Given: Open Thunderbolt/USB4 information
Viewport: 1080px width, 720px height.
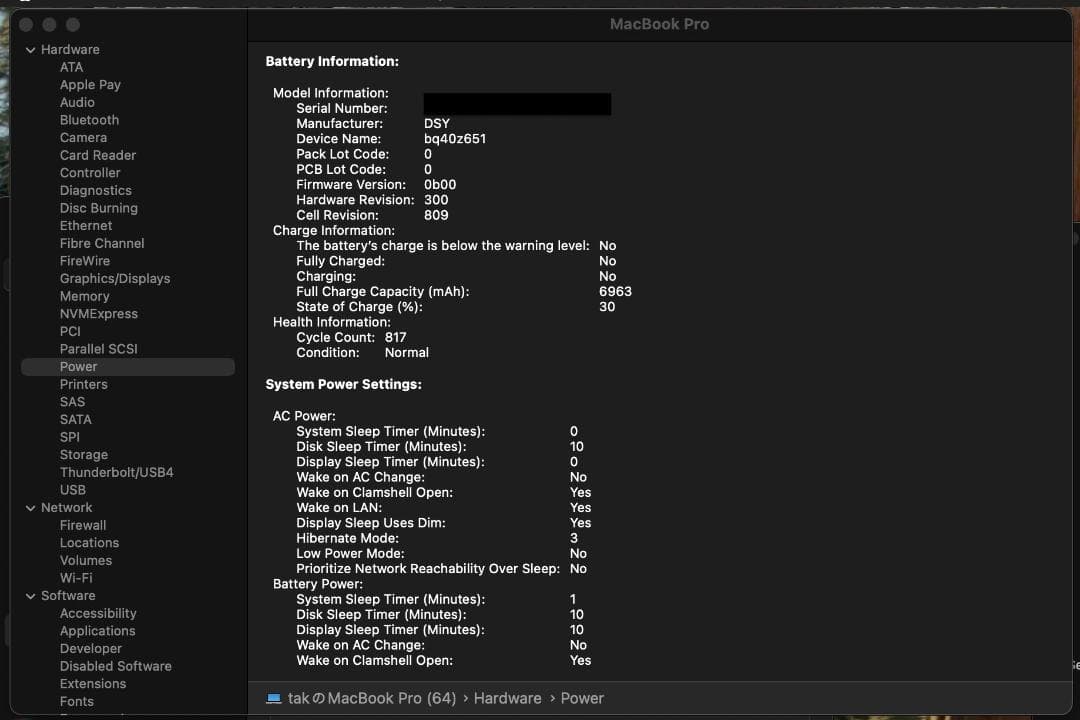Looking at the screenshot, I should pos(117,472).
